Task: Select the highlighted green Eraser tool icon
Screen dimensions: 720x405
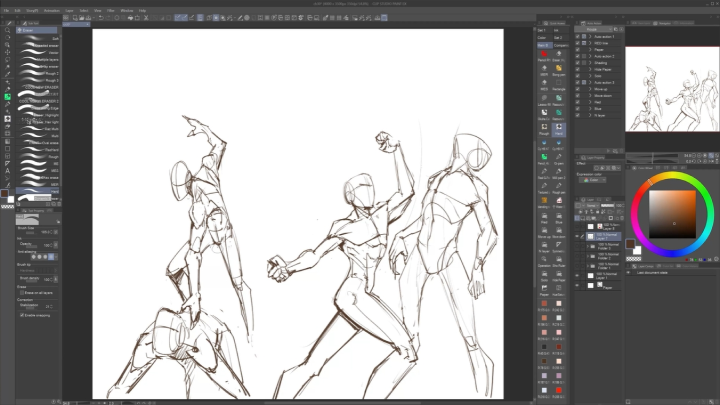Action: pos(7,96)
